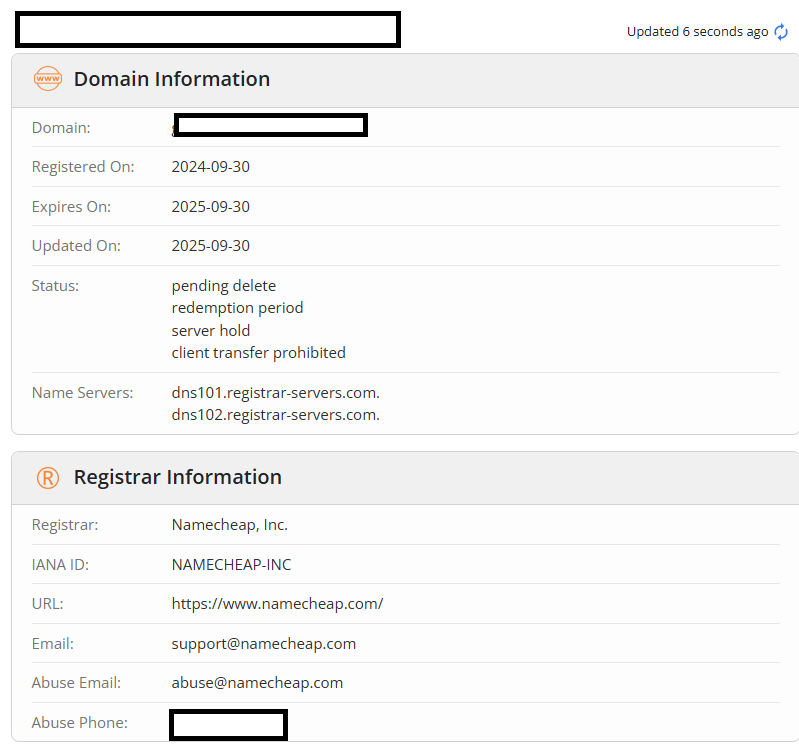Click the refresh icon beside Updated 6 seconds ago

click(x=781, y=32)
